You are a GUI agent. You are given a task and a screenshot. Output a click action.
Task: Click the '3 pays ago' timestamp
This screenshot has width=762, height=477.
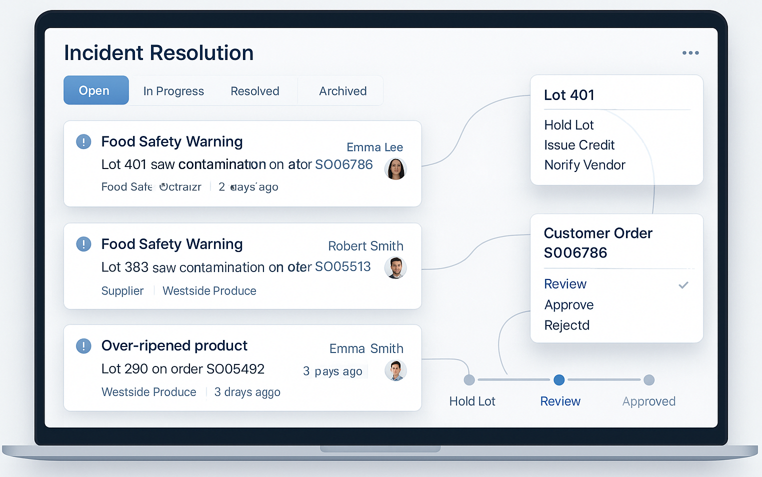[x=332, y=371]
